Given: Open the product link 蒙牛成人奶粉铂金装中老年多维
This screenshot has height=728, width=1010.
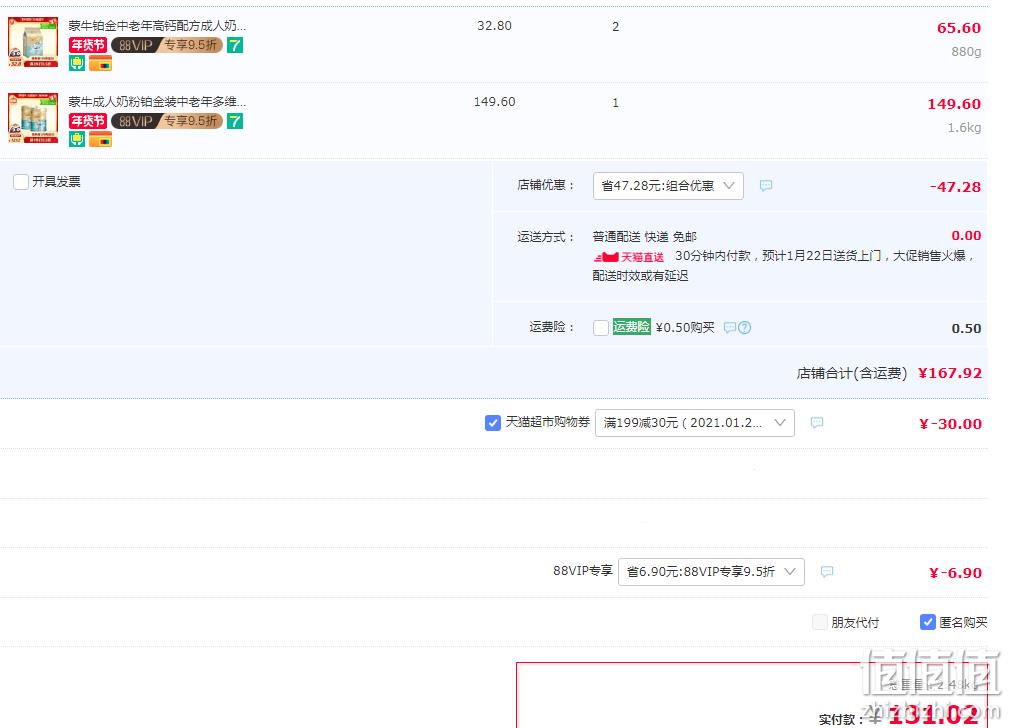Looking at the screenshot, I should [157, 102].
